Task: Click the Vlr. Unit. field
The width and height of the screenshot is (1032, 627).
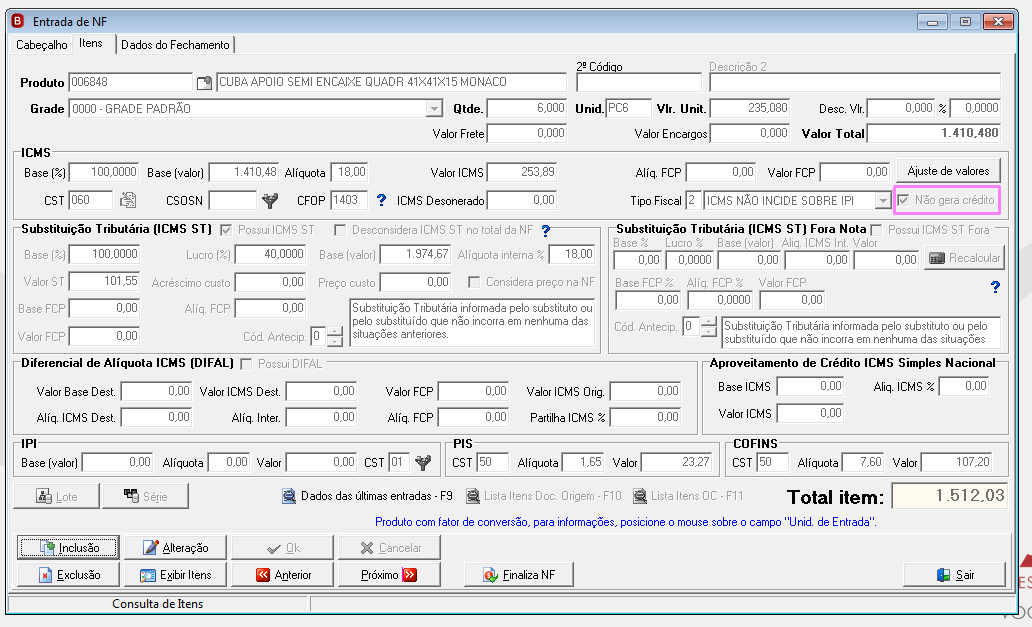Action: click(x=749, y=108)
